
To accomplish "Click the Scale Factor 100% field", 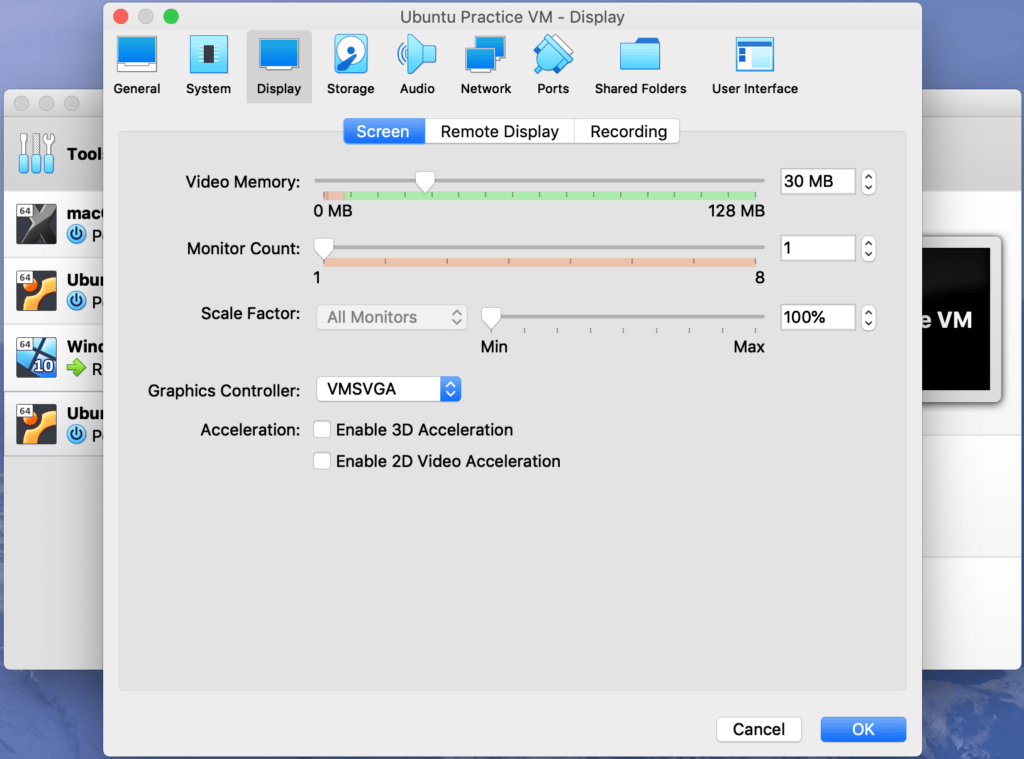I will click(x=818, y=317).
